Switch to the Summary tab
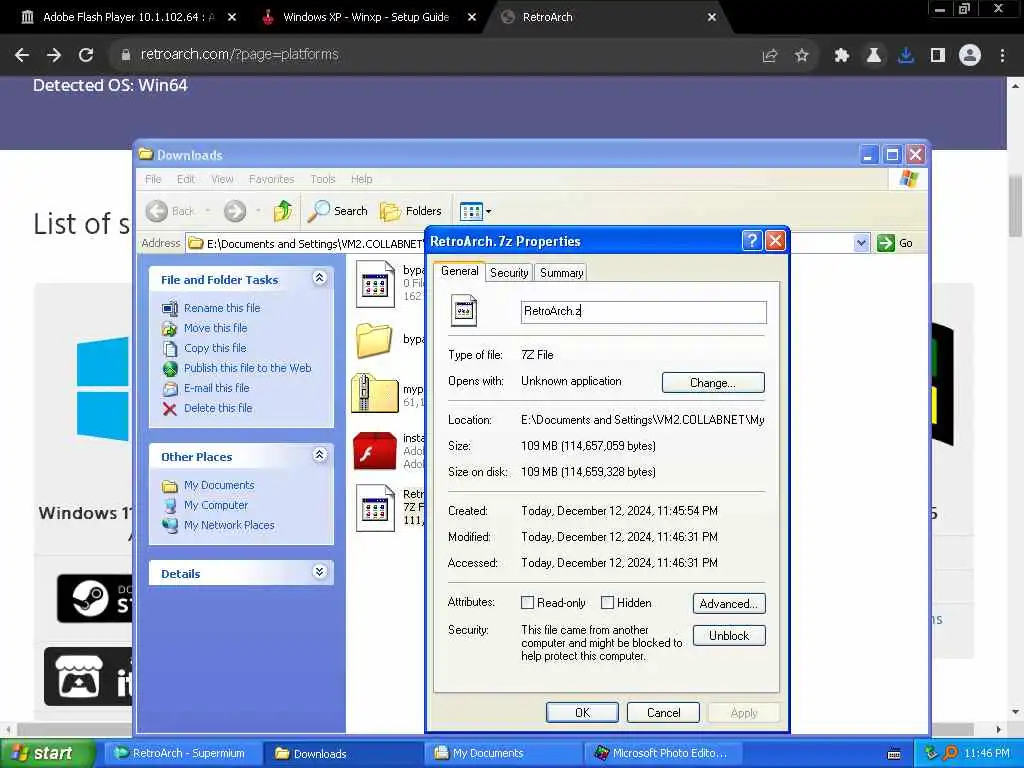This screenshot has height=768, width=1024. point(562,273)
